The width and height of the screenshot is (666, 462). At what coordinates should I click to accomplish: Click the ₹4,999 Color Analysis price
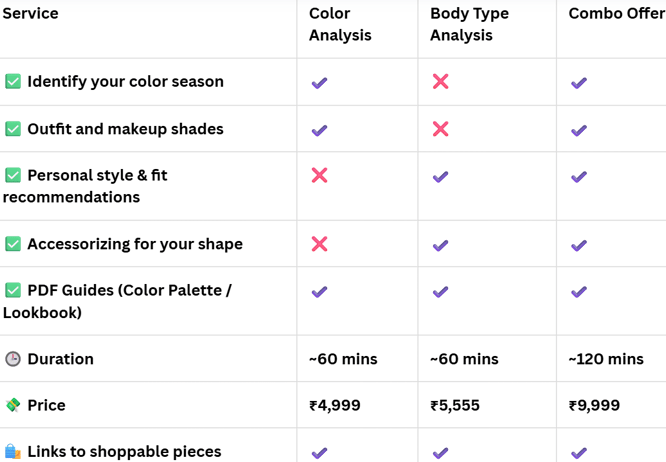(335, 405)
